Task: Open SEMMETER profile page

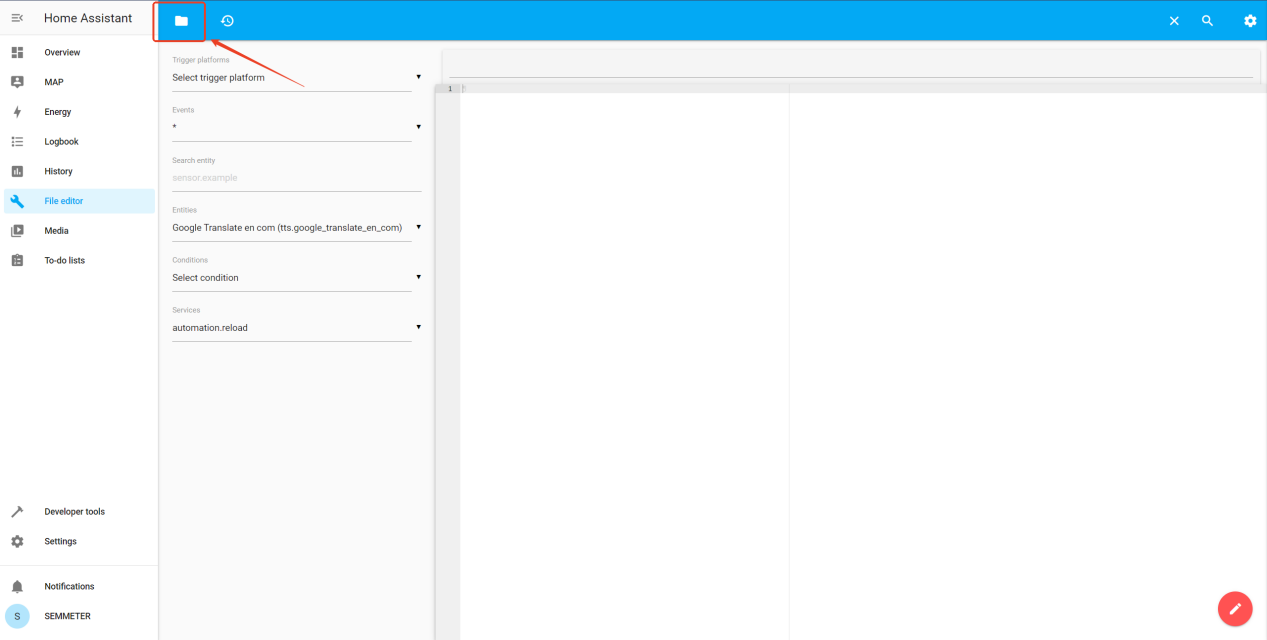Action: pos(67,616)
